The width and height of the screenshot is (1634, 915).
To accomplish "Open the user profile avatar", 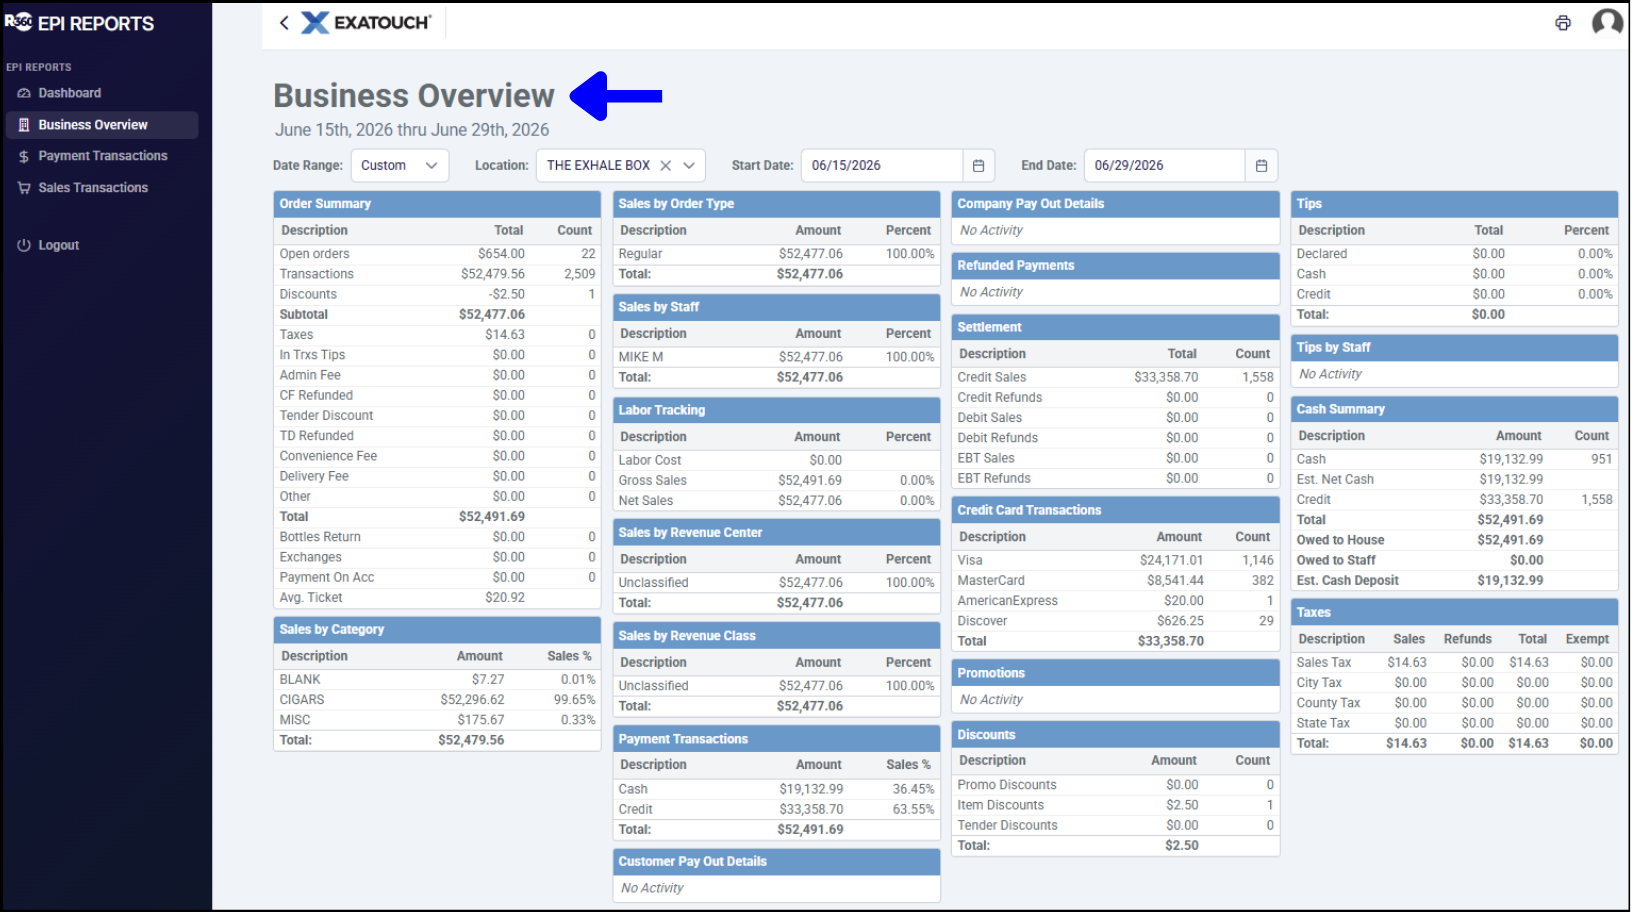I will tap(1607, 22).
